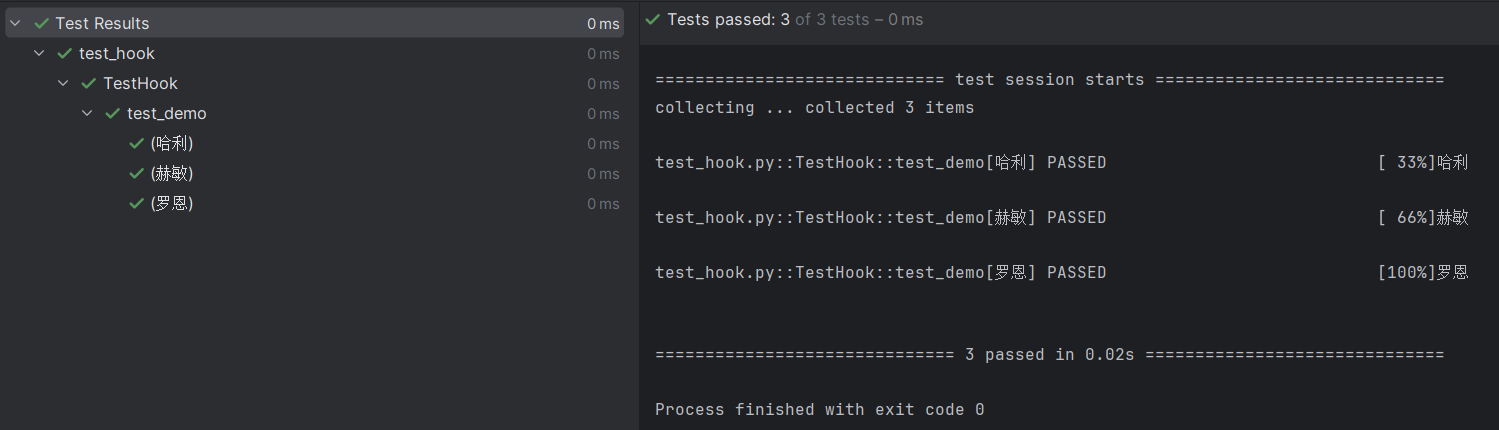Image resolution: width=1499 pixels, height=430 pixels.
Task: Click the "3 passed in 0.02s" summary line
Action: 1049,354
